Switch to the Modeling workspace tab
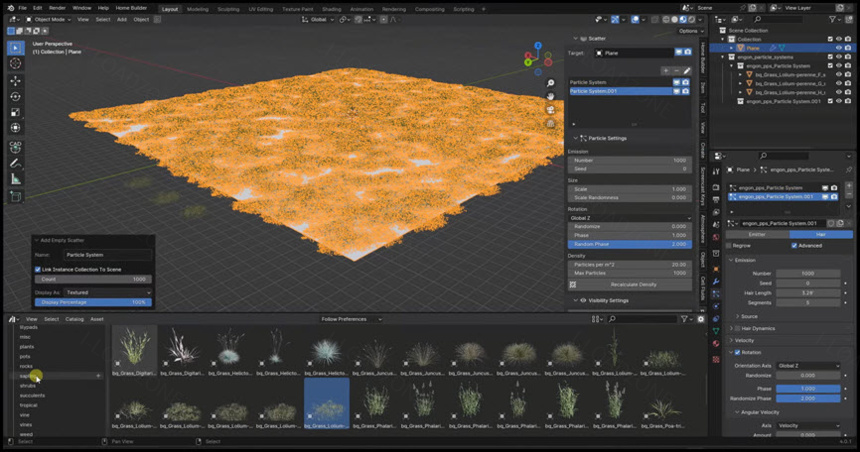Viewport: 860px width, 452px height. coord(197,9)
